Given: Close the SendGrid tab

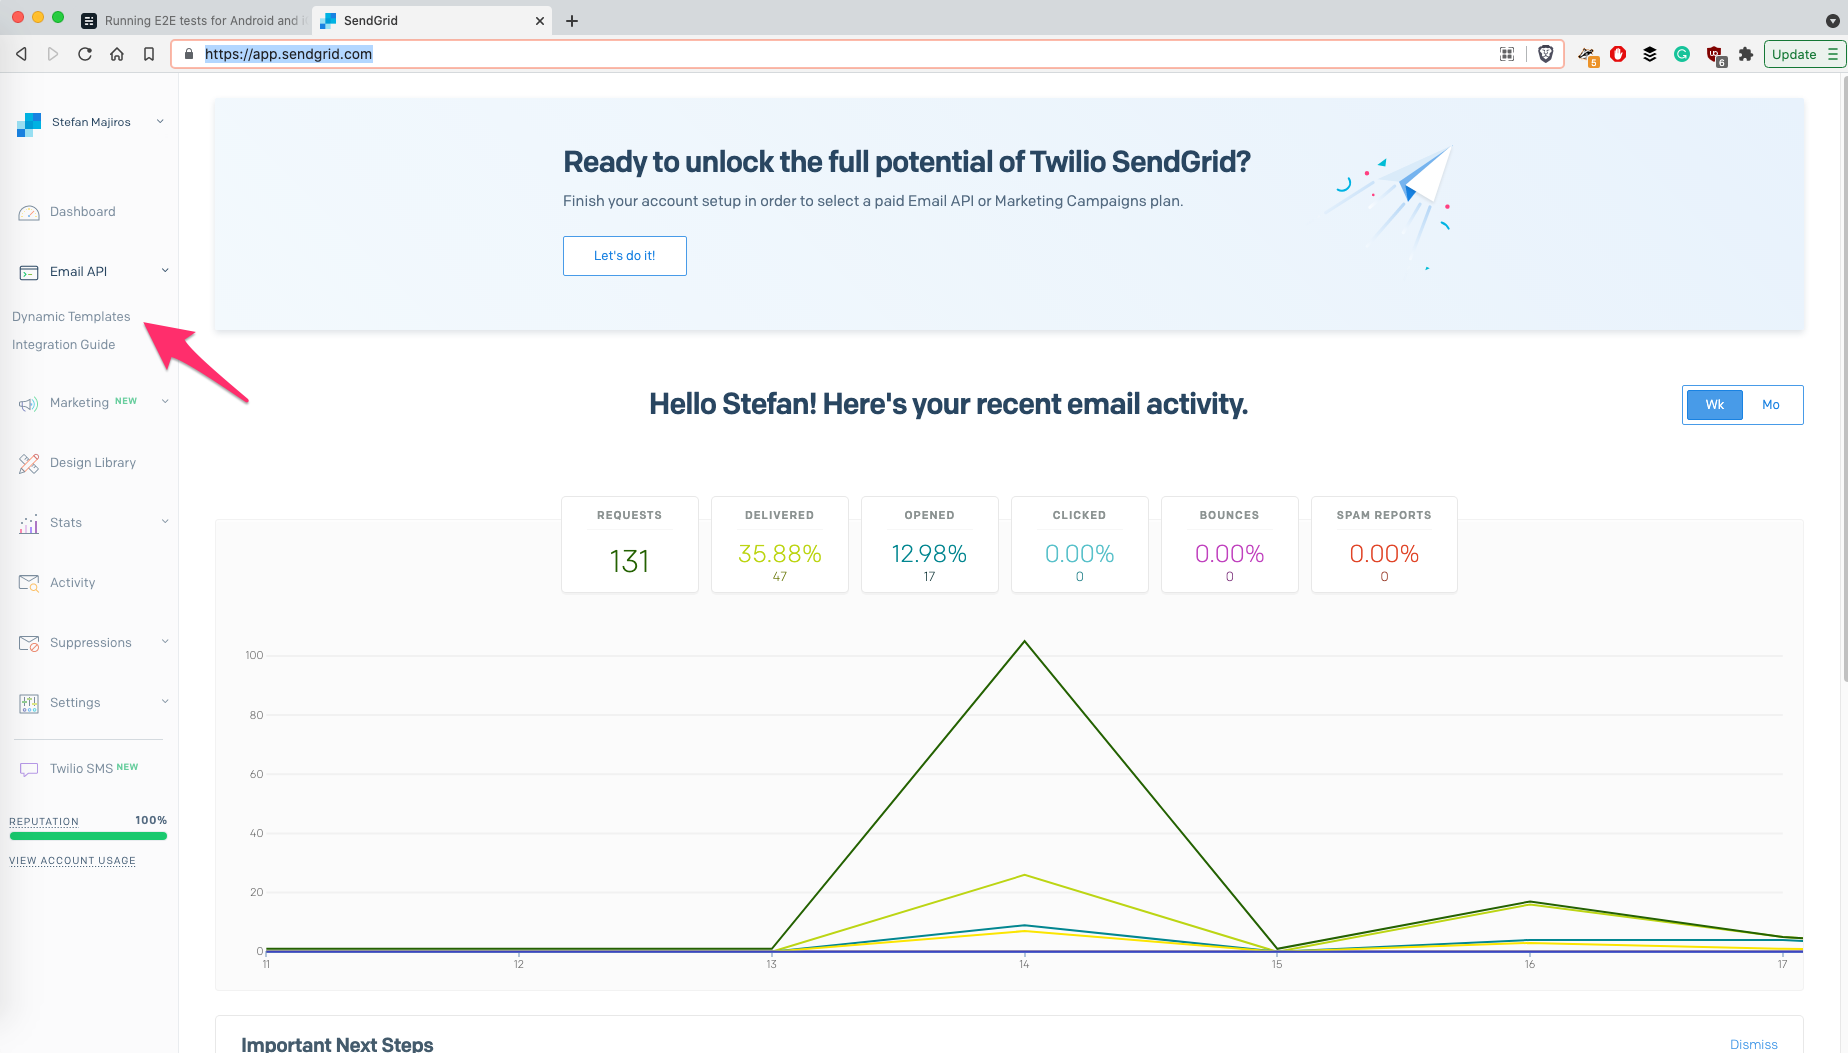Looking at the screenshot, I should point(540,21).
